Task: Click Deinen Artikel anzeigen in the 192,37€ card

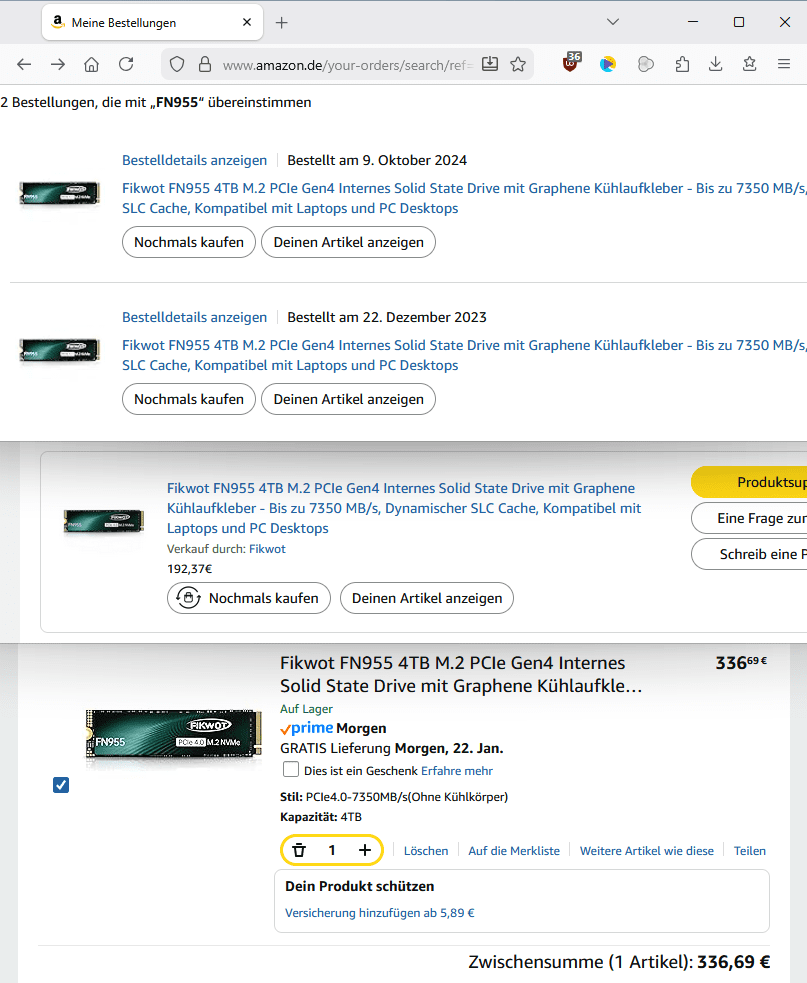Action: pyautogui.click(x=427, y=598)
